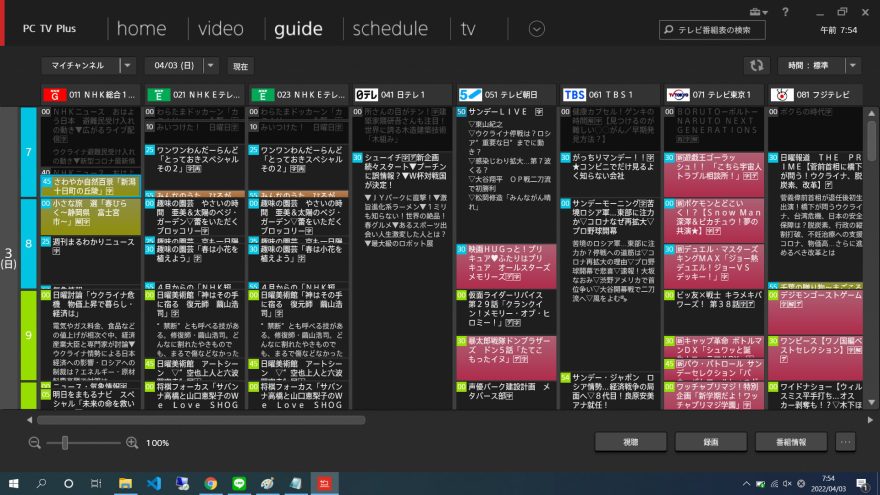The width and height of the screenshot is (880, 495).
Task: Click the guide zoom slider handle
Action: tap(64, 442)
